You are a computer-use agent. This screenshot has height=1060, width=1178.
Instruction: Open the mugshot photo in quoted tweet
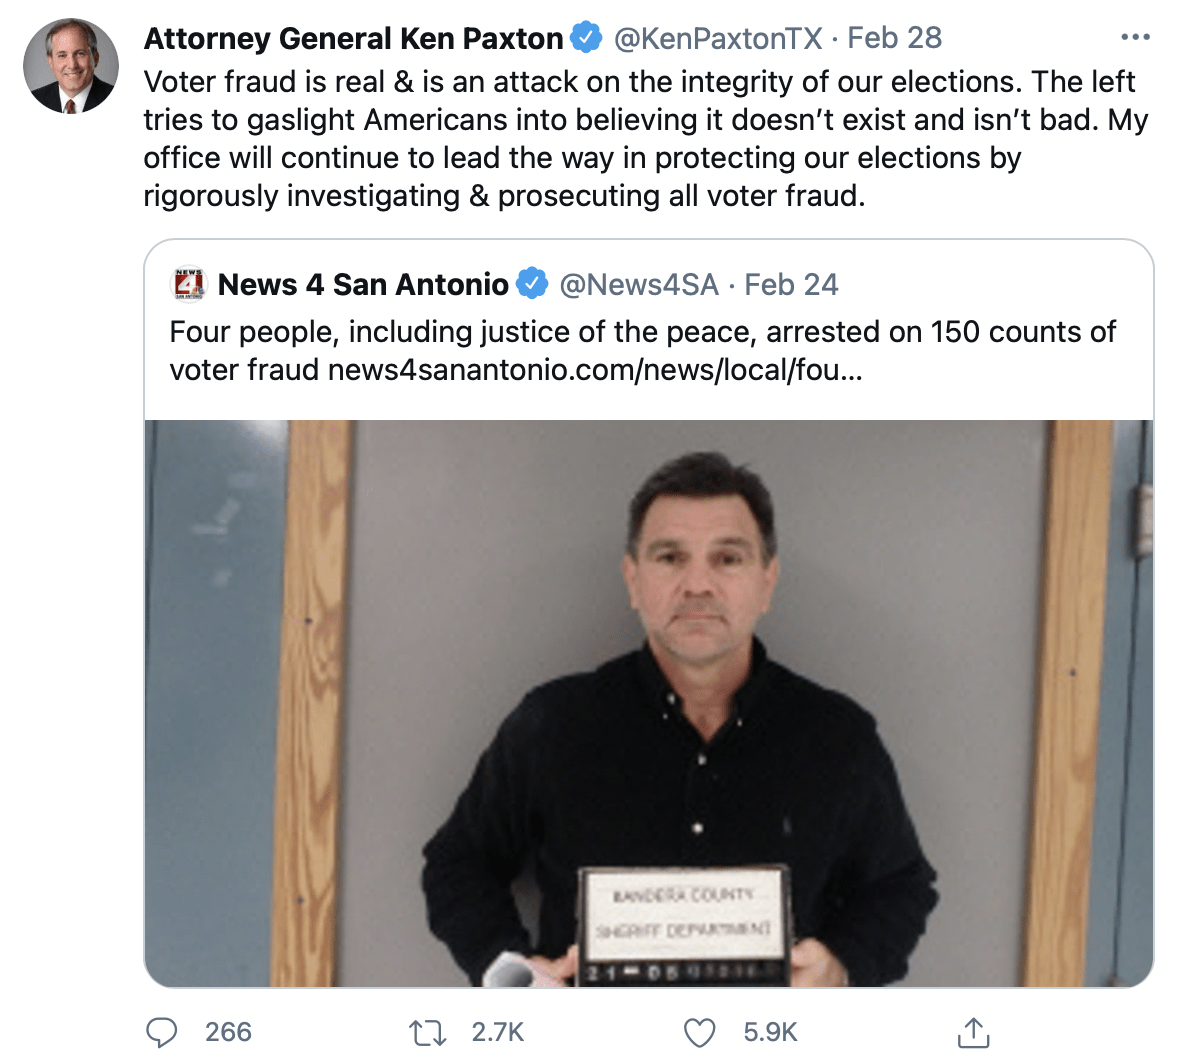[648, 703]
